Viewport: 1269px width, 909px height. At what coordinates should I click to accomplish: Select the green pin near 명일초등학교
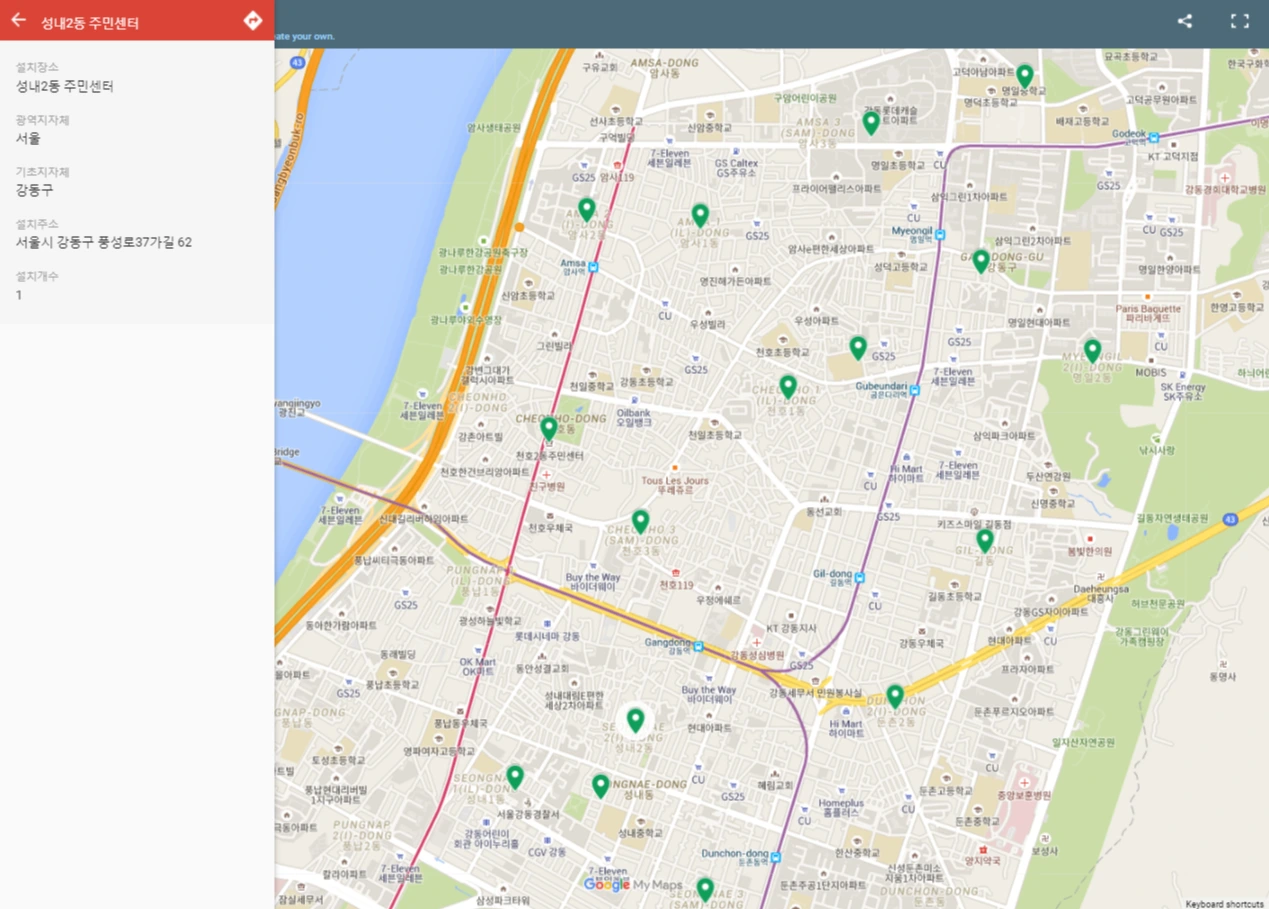click(x=1024, y=76)
